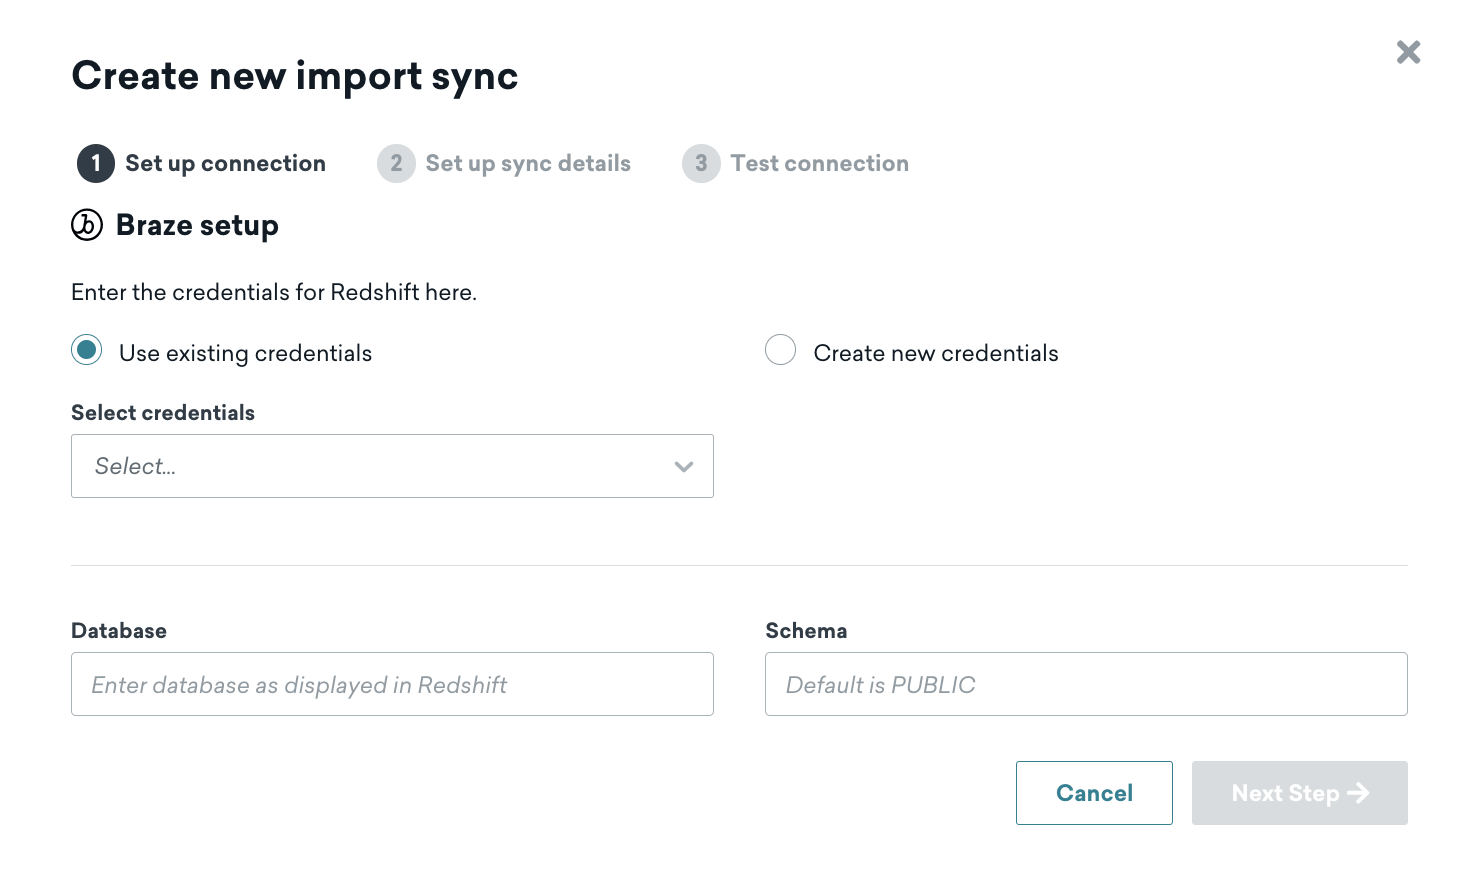Click the "Database" field label
Image resolution: width=1462 pixels, height=880 pixels.
[x=119, y=631]
